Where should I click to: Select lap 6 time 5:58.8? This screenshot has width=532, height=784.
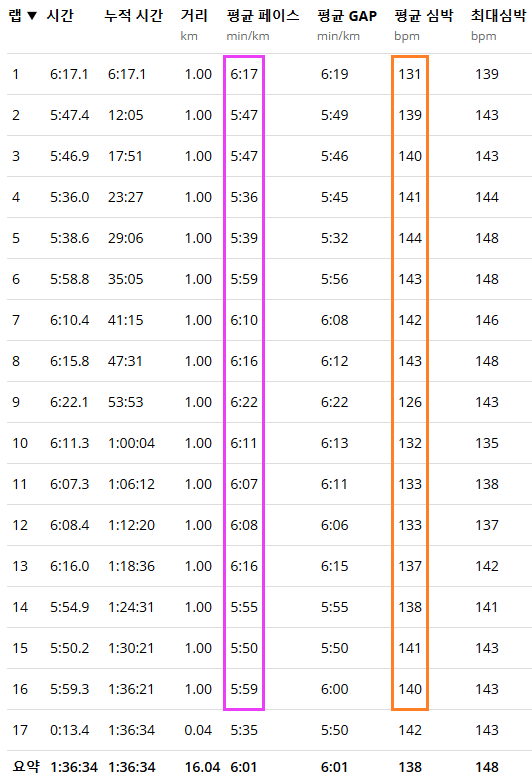pyautogui.click(x=70, y=279)
